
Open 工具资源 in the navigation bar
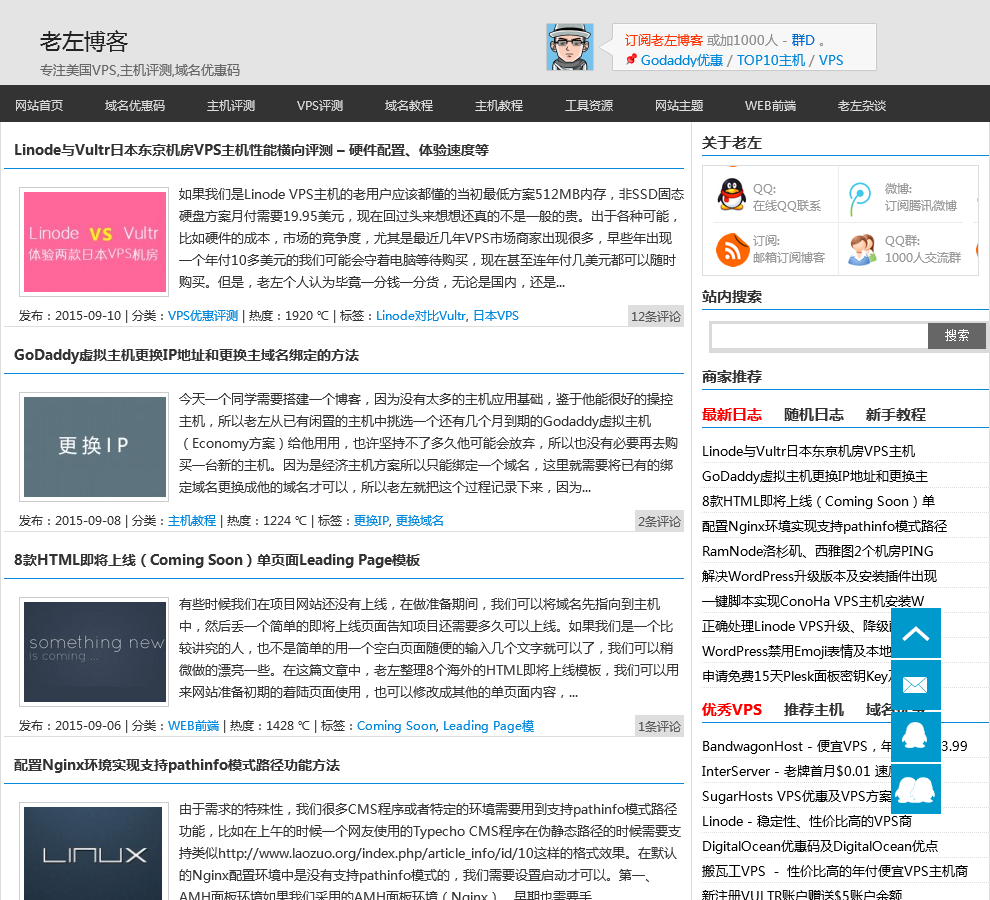click(589, 105)
